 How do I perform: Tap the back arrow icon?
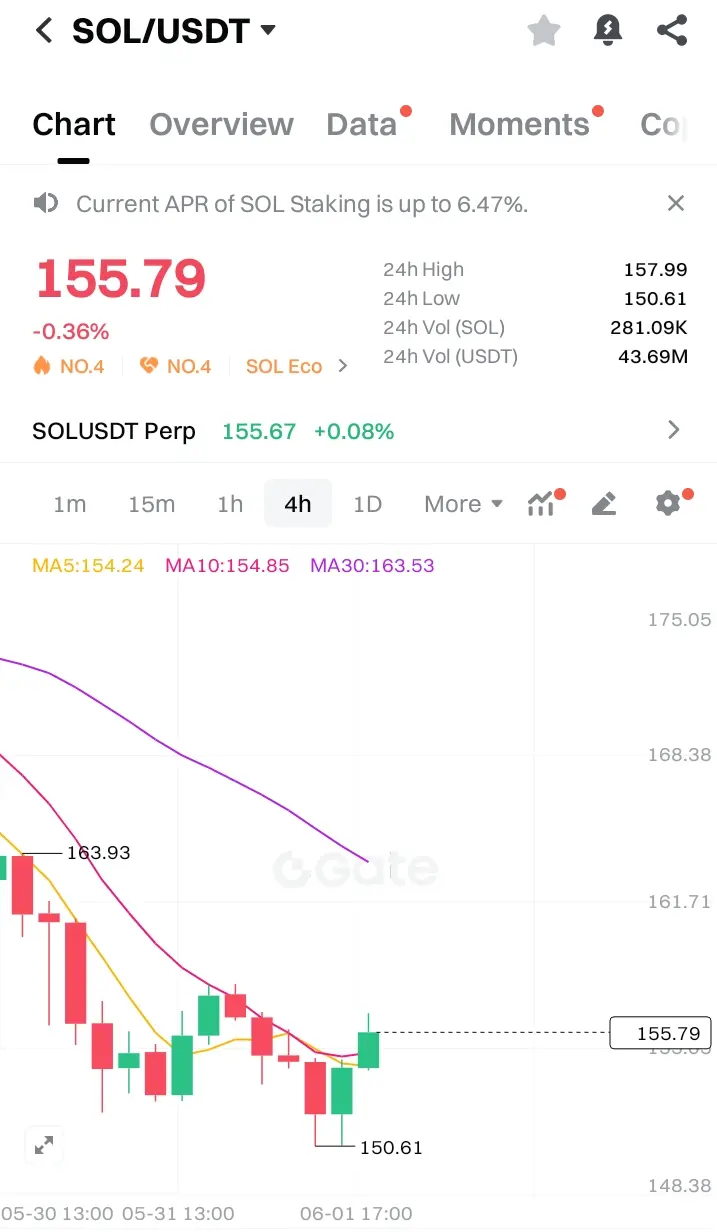43,31
